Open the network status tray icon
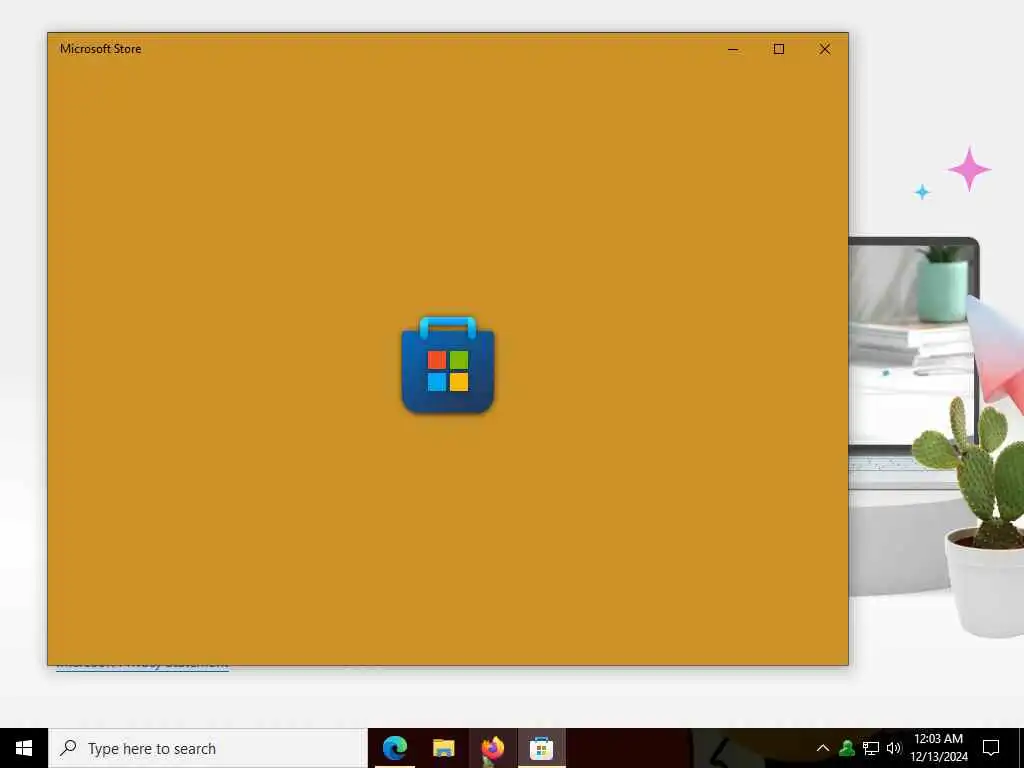1024x768 pixels. click(x=871, y=748)
